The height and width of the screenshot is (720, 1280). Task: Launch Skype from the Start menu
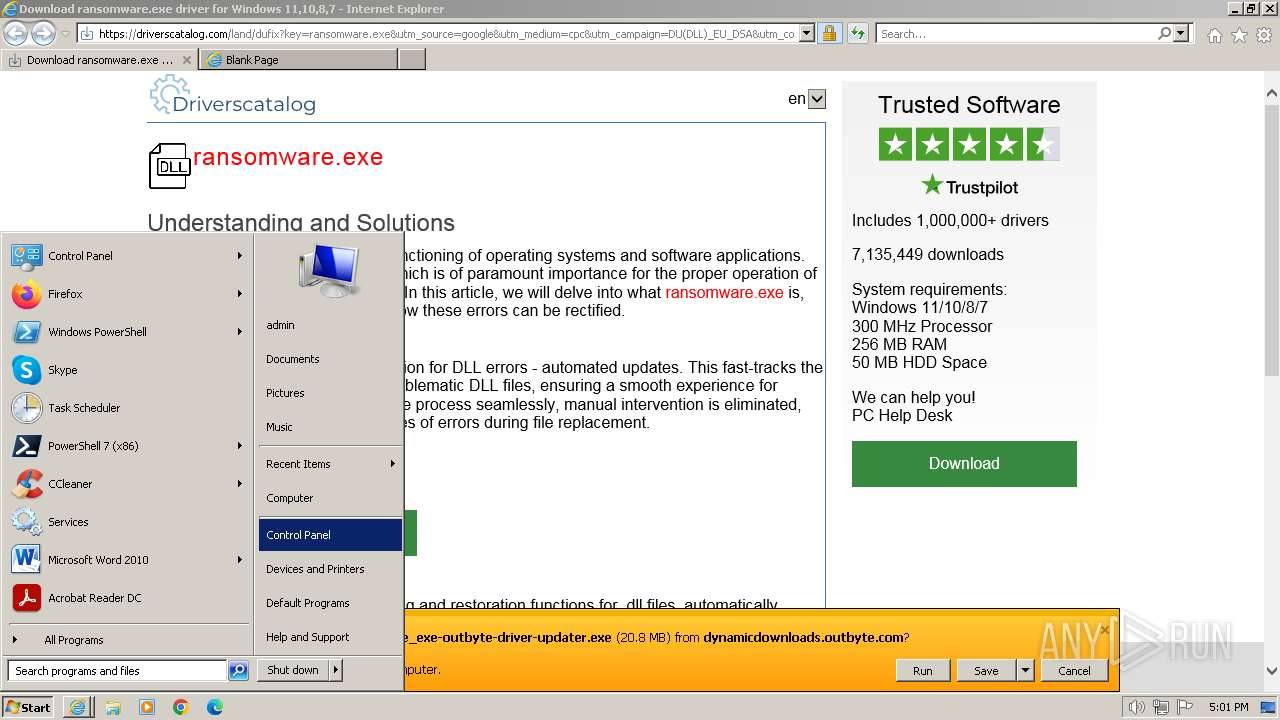[x=126, y=370]
